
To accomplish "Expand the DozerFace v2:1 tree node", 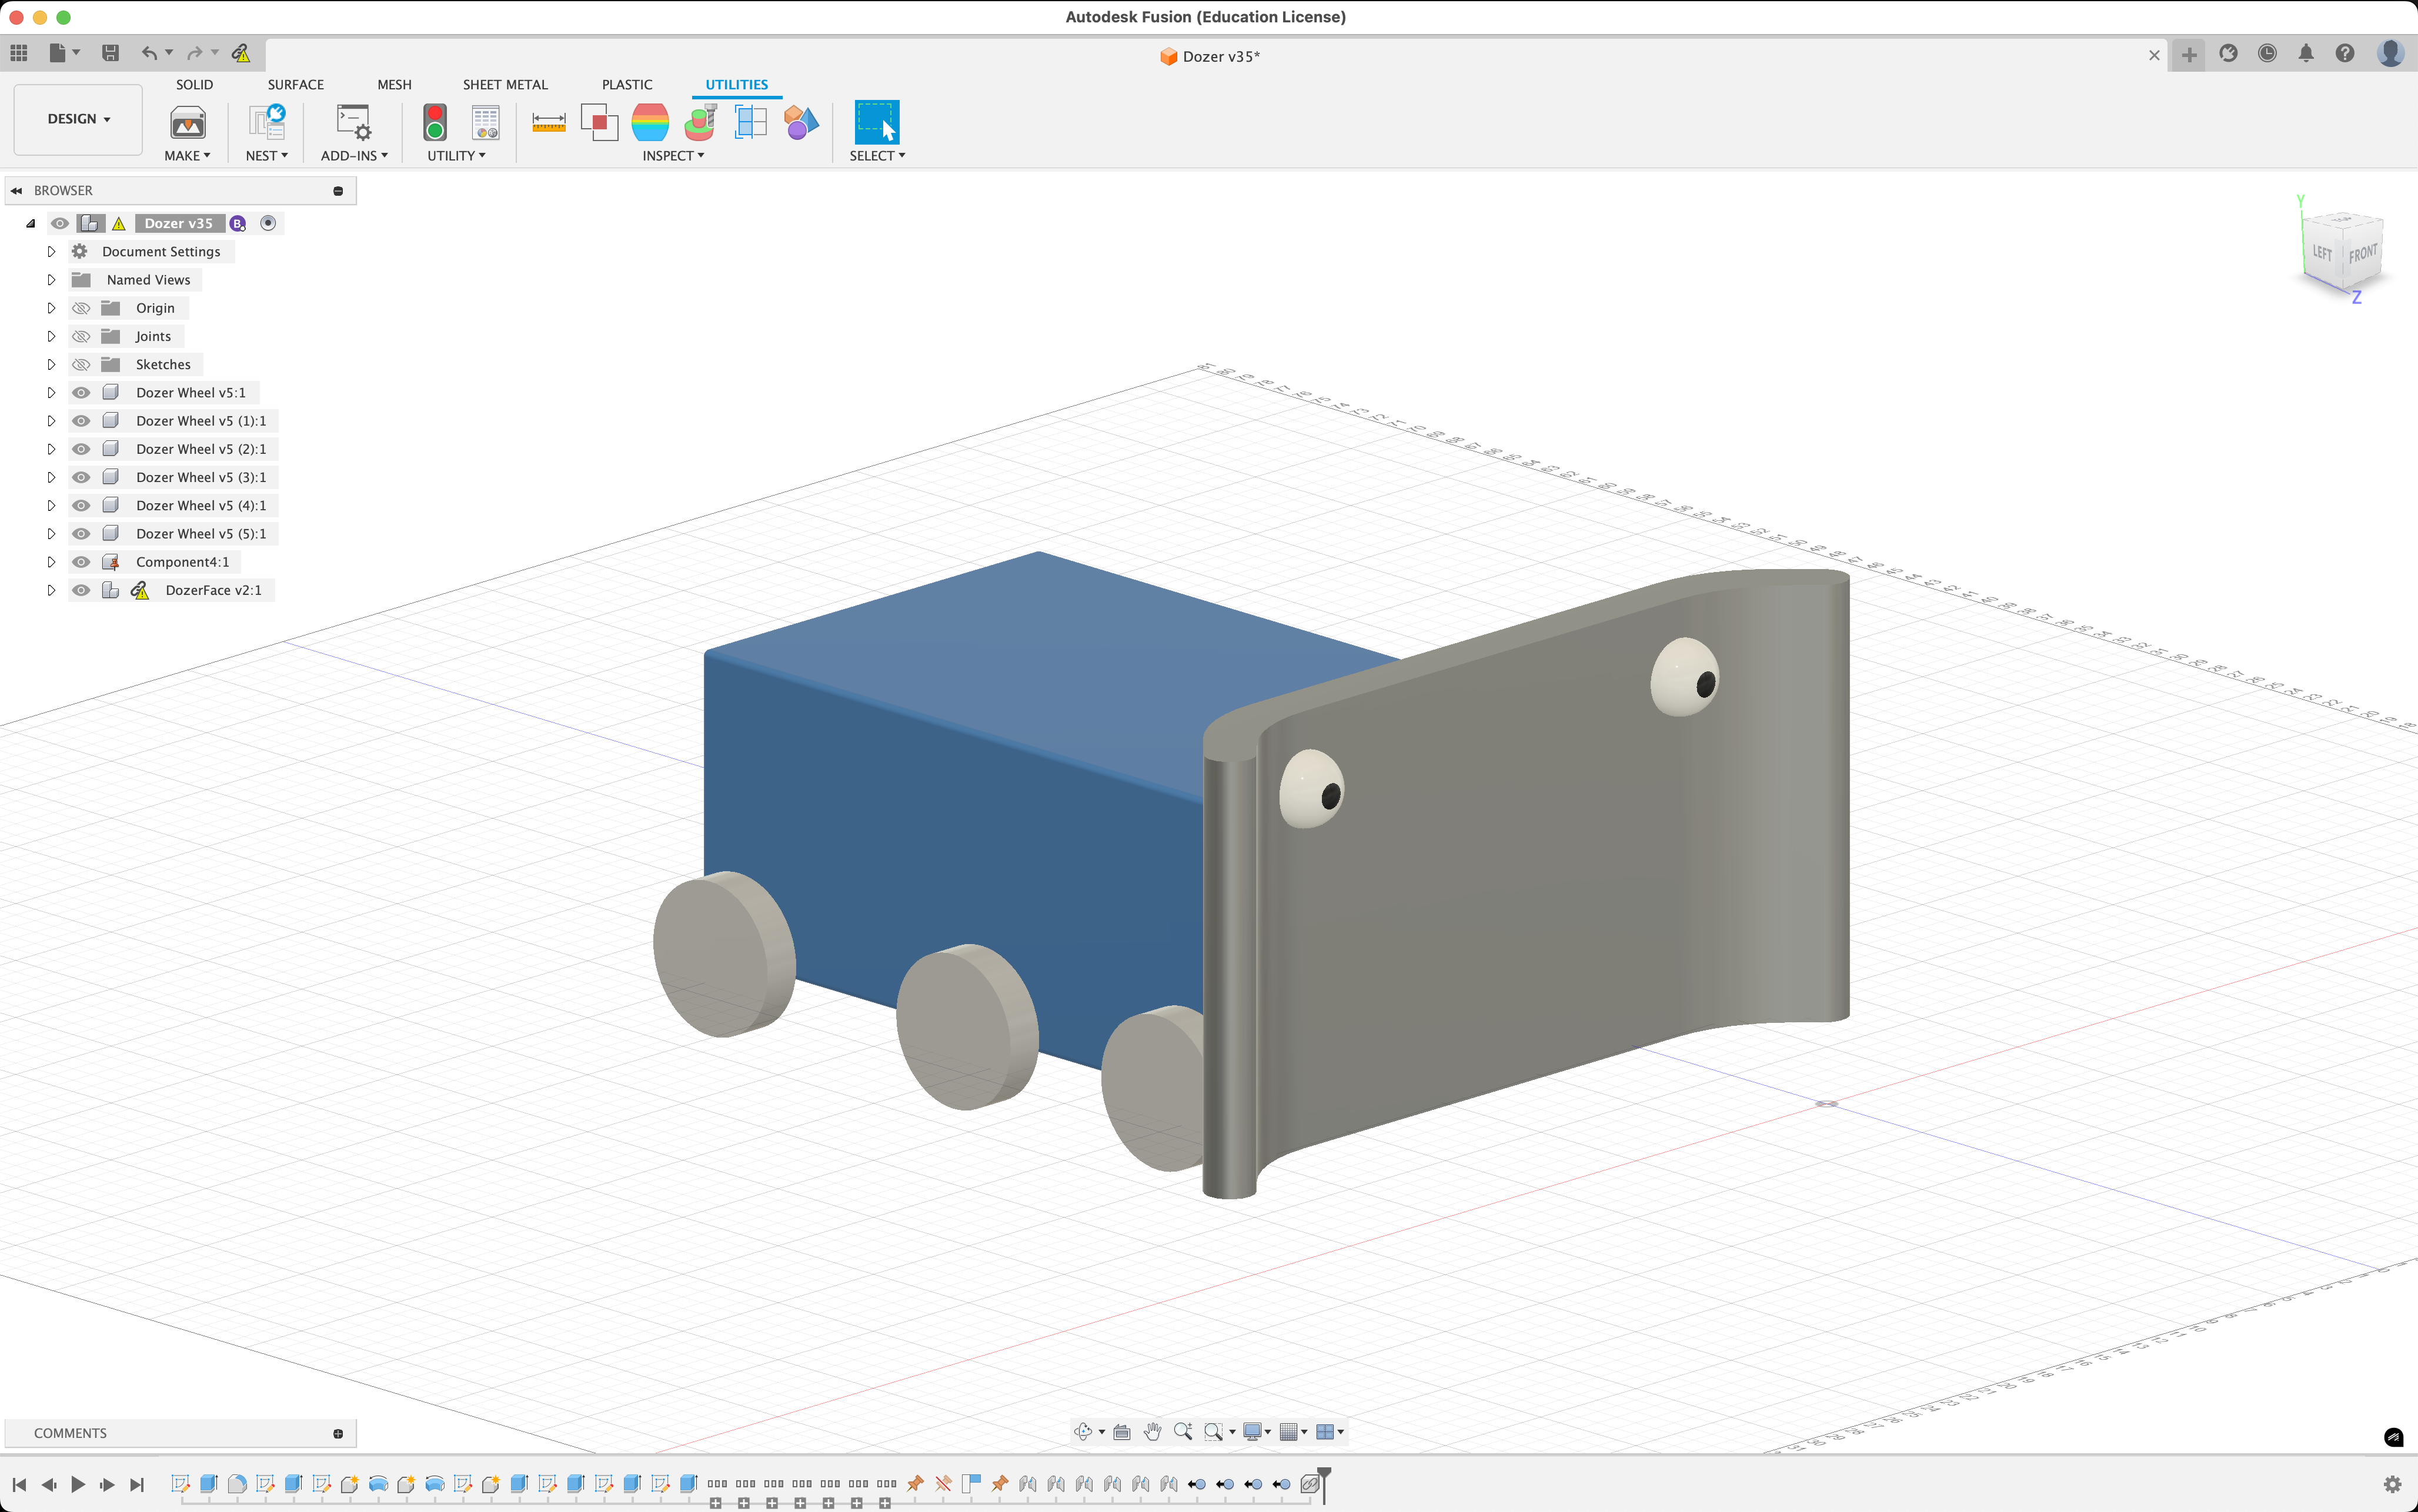I will 51,591.
